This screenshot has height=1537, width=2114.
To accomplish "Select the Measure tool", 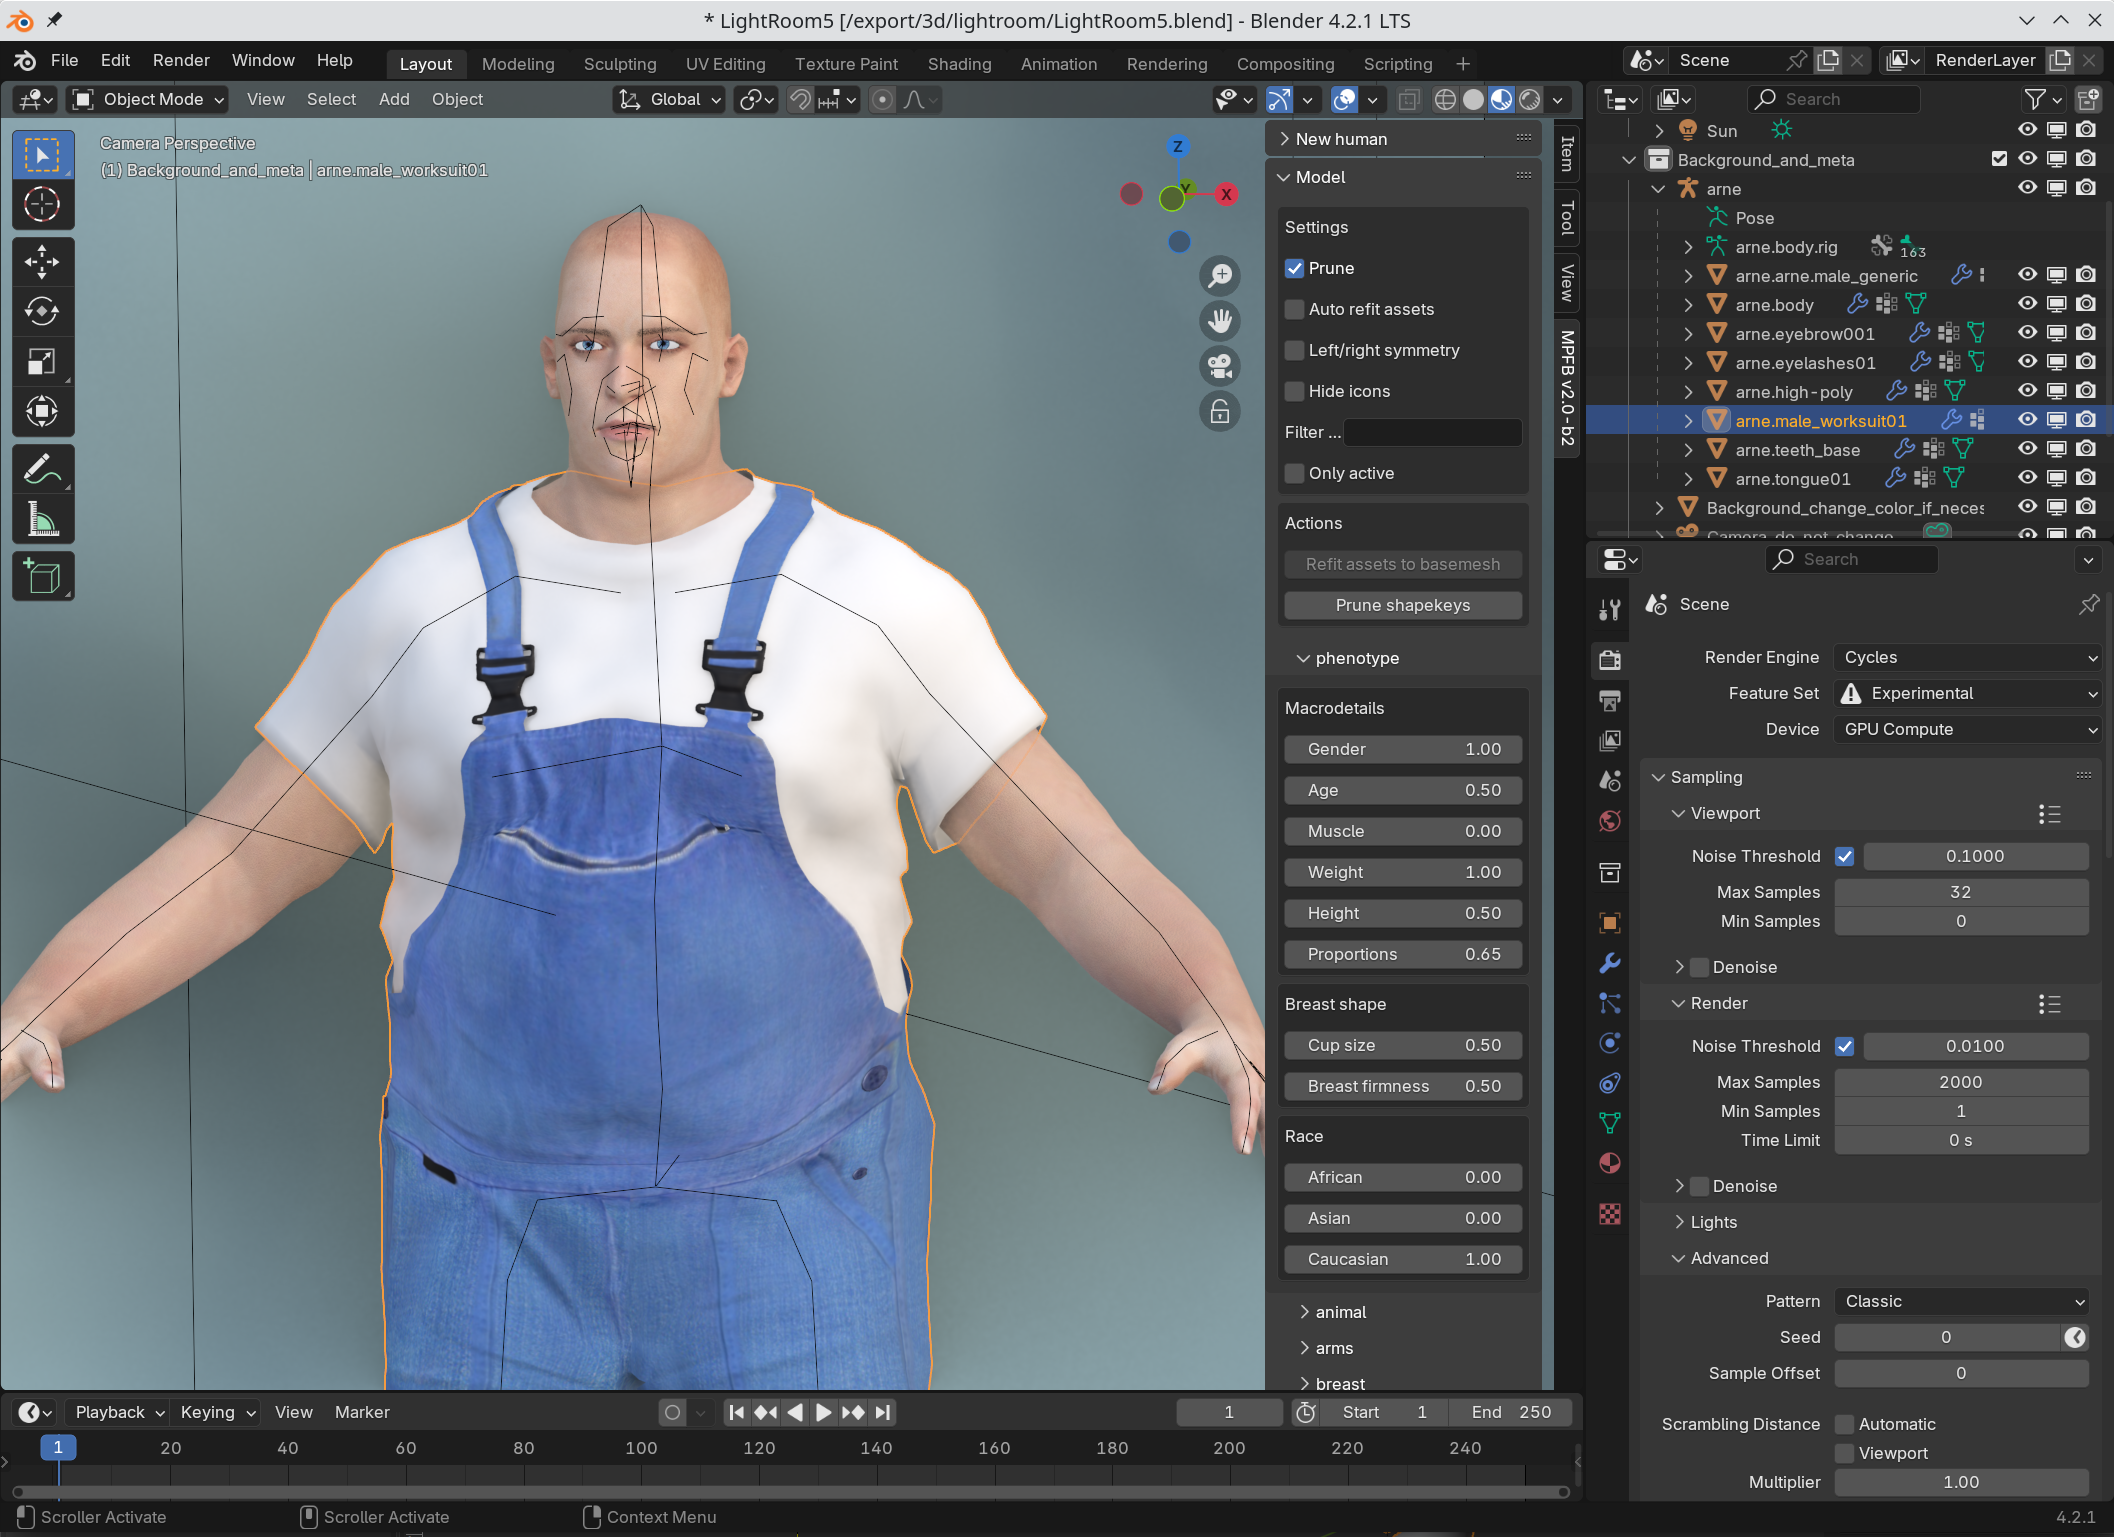I will click(42, 519).
